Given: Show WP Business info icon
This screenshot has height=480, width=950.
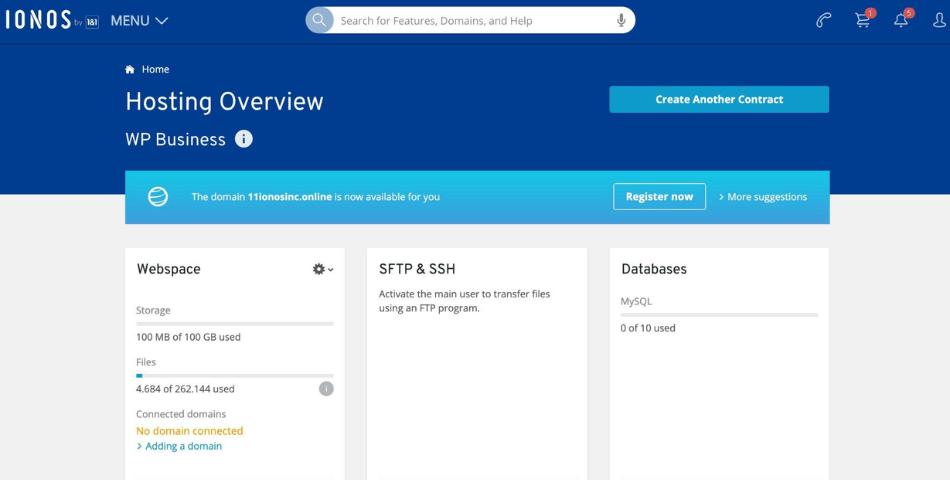Looking at the screenshot, I should point(244,139).
